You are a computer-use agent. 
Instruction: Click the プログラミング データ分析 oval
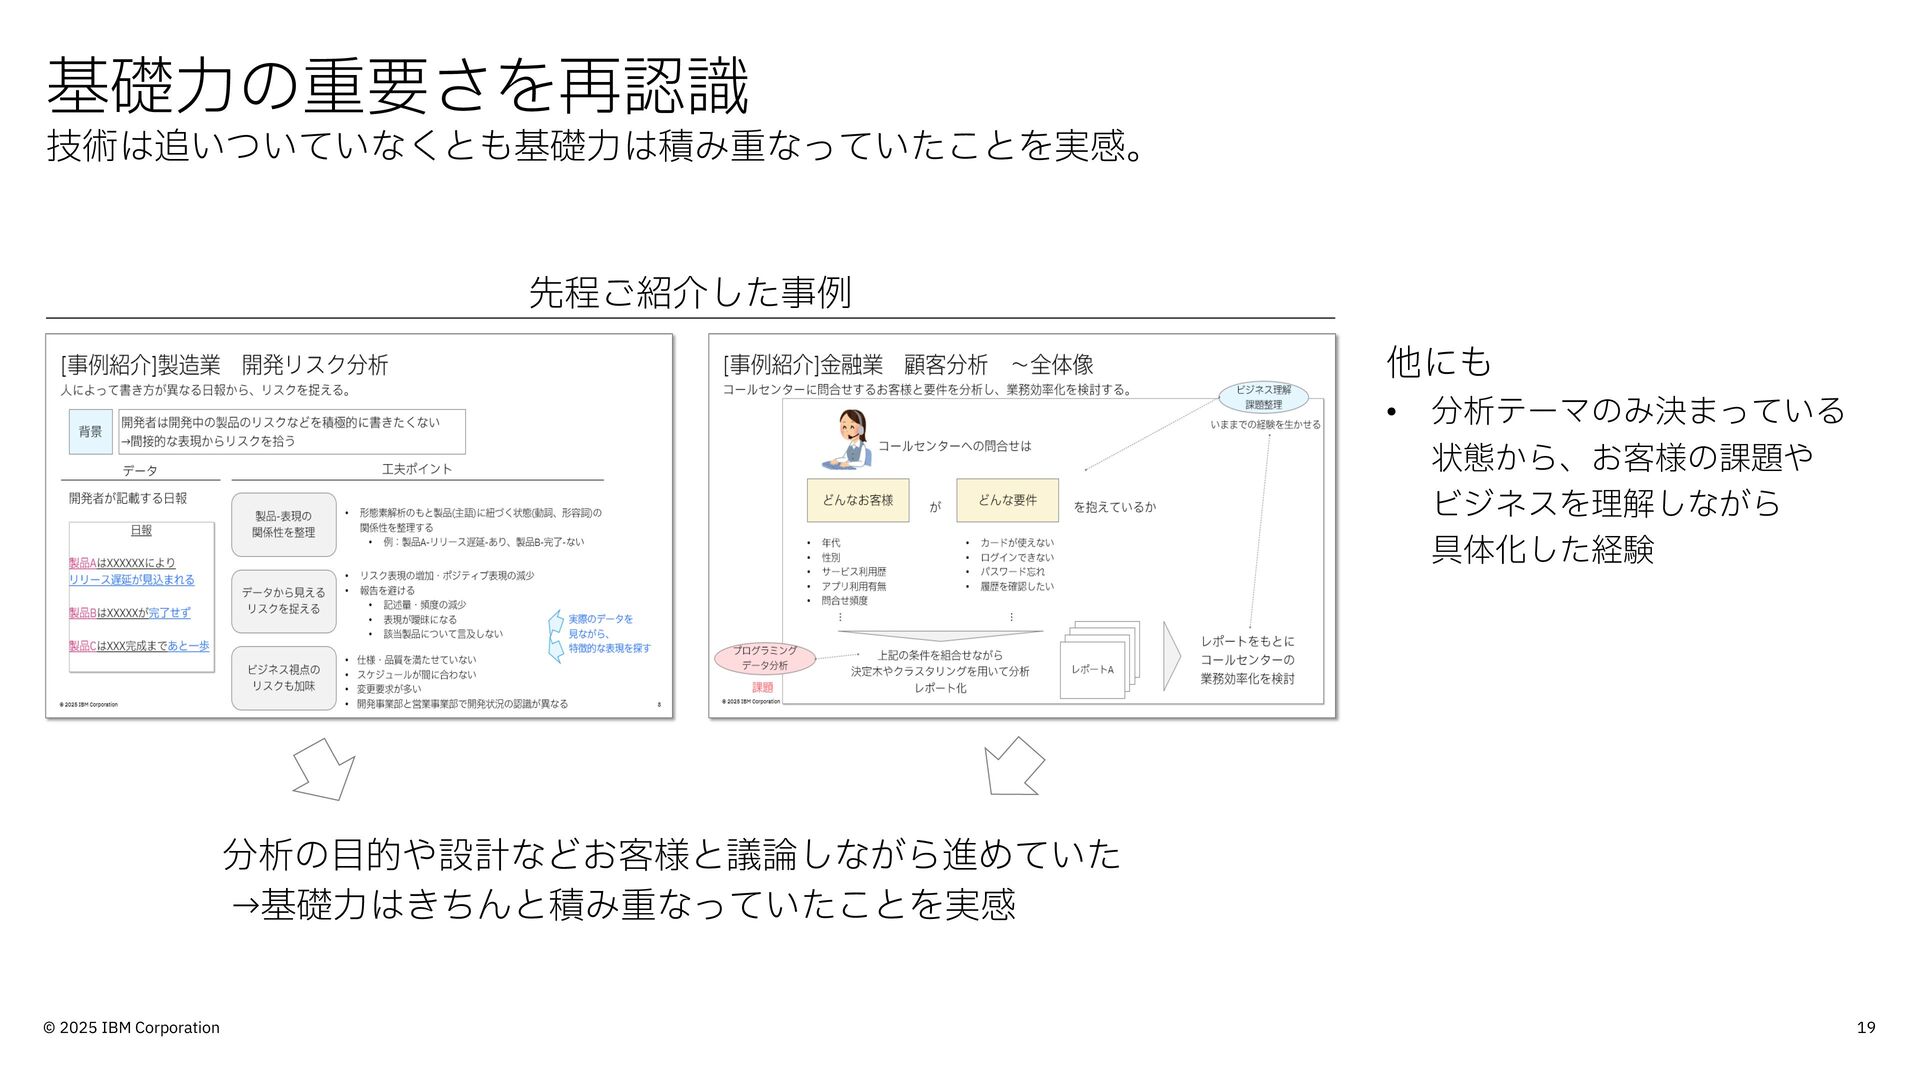point(765,658)
